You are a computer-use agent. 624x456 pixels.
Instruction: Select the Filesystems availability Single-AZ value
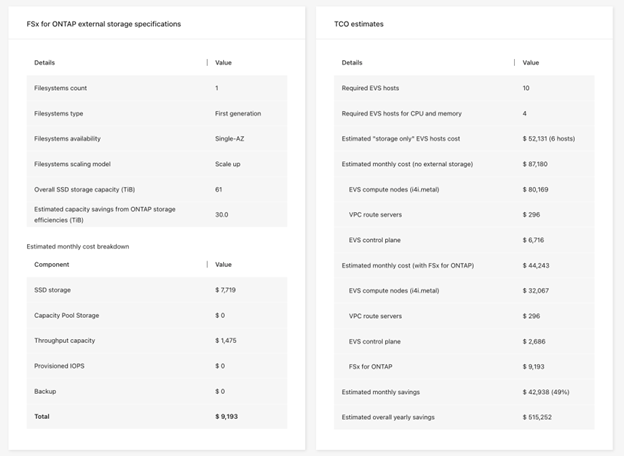229,138
